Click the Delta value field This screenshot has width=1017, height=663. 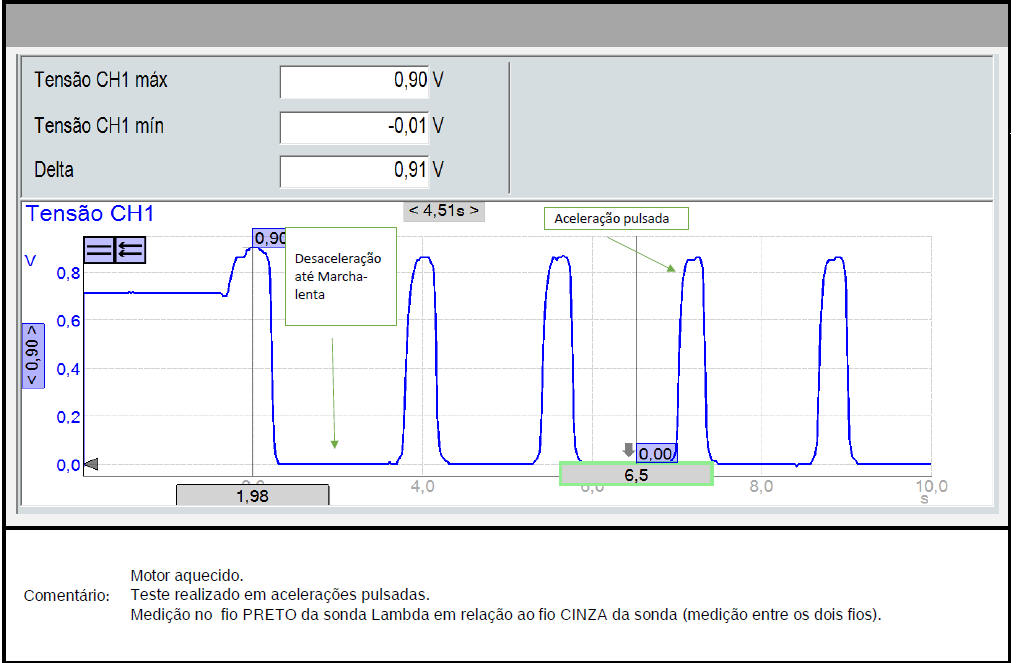point(354,170)
